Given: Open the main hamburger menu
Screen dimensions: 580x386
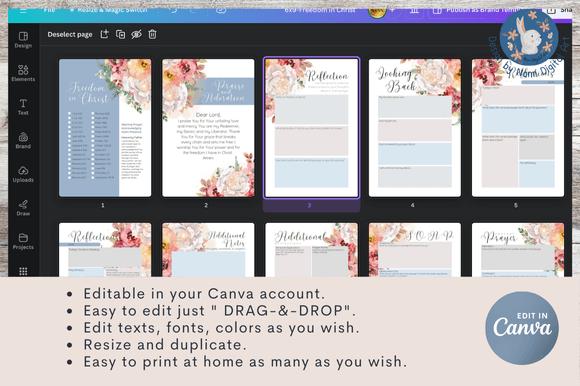Looking at the screenshot, I should (23, 10).
